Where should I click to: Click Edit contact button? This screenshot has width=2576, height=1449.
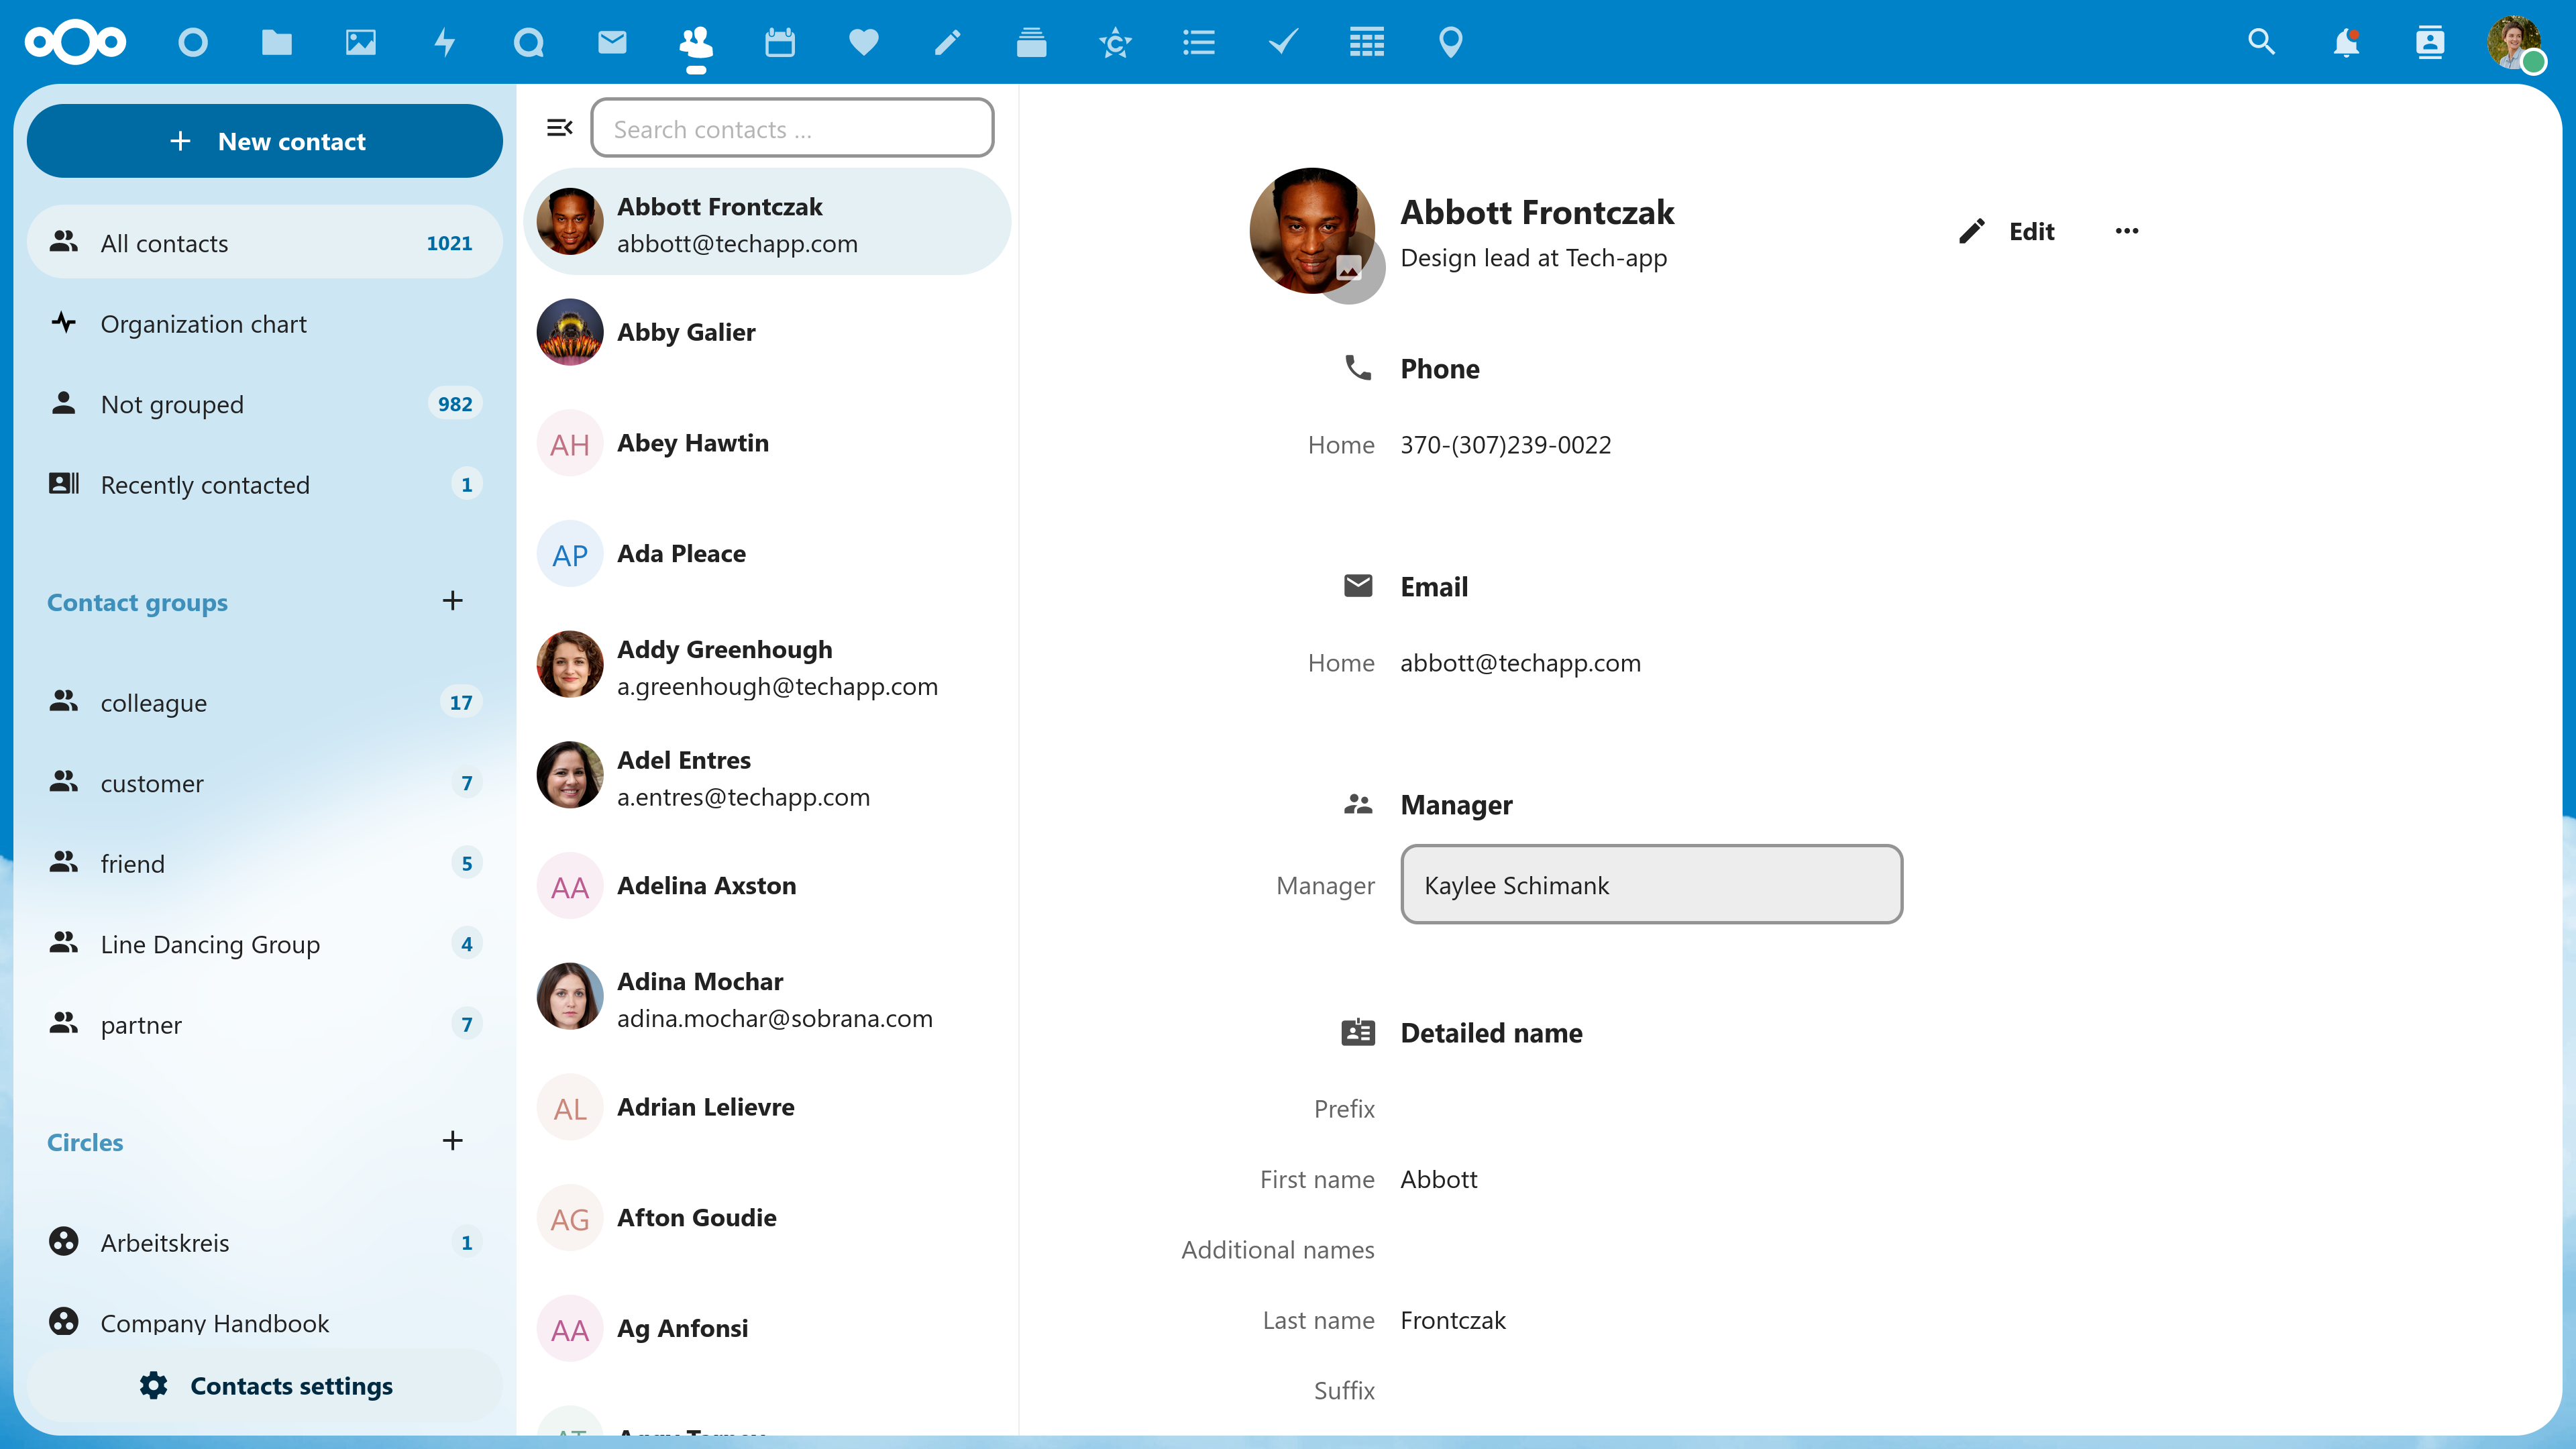(2008, 231)
